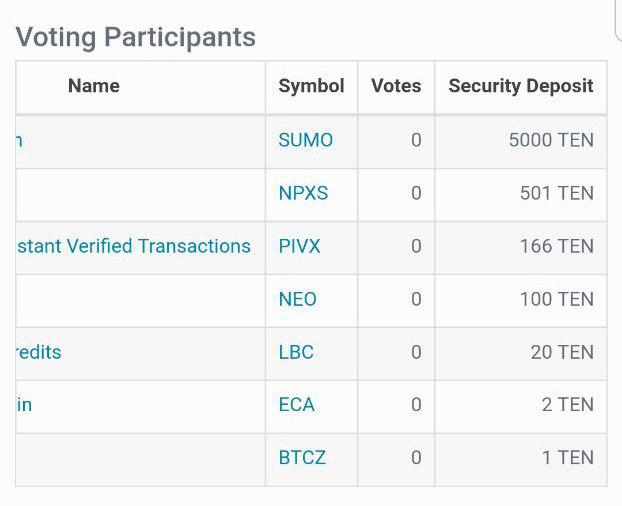Select the 501 TEN deposit cell
The width and height of the screenshot is (622, 506).
pos(521,195)
